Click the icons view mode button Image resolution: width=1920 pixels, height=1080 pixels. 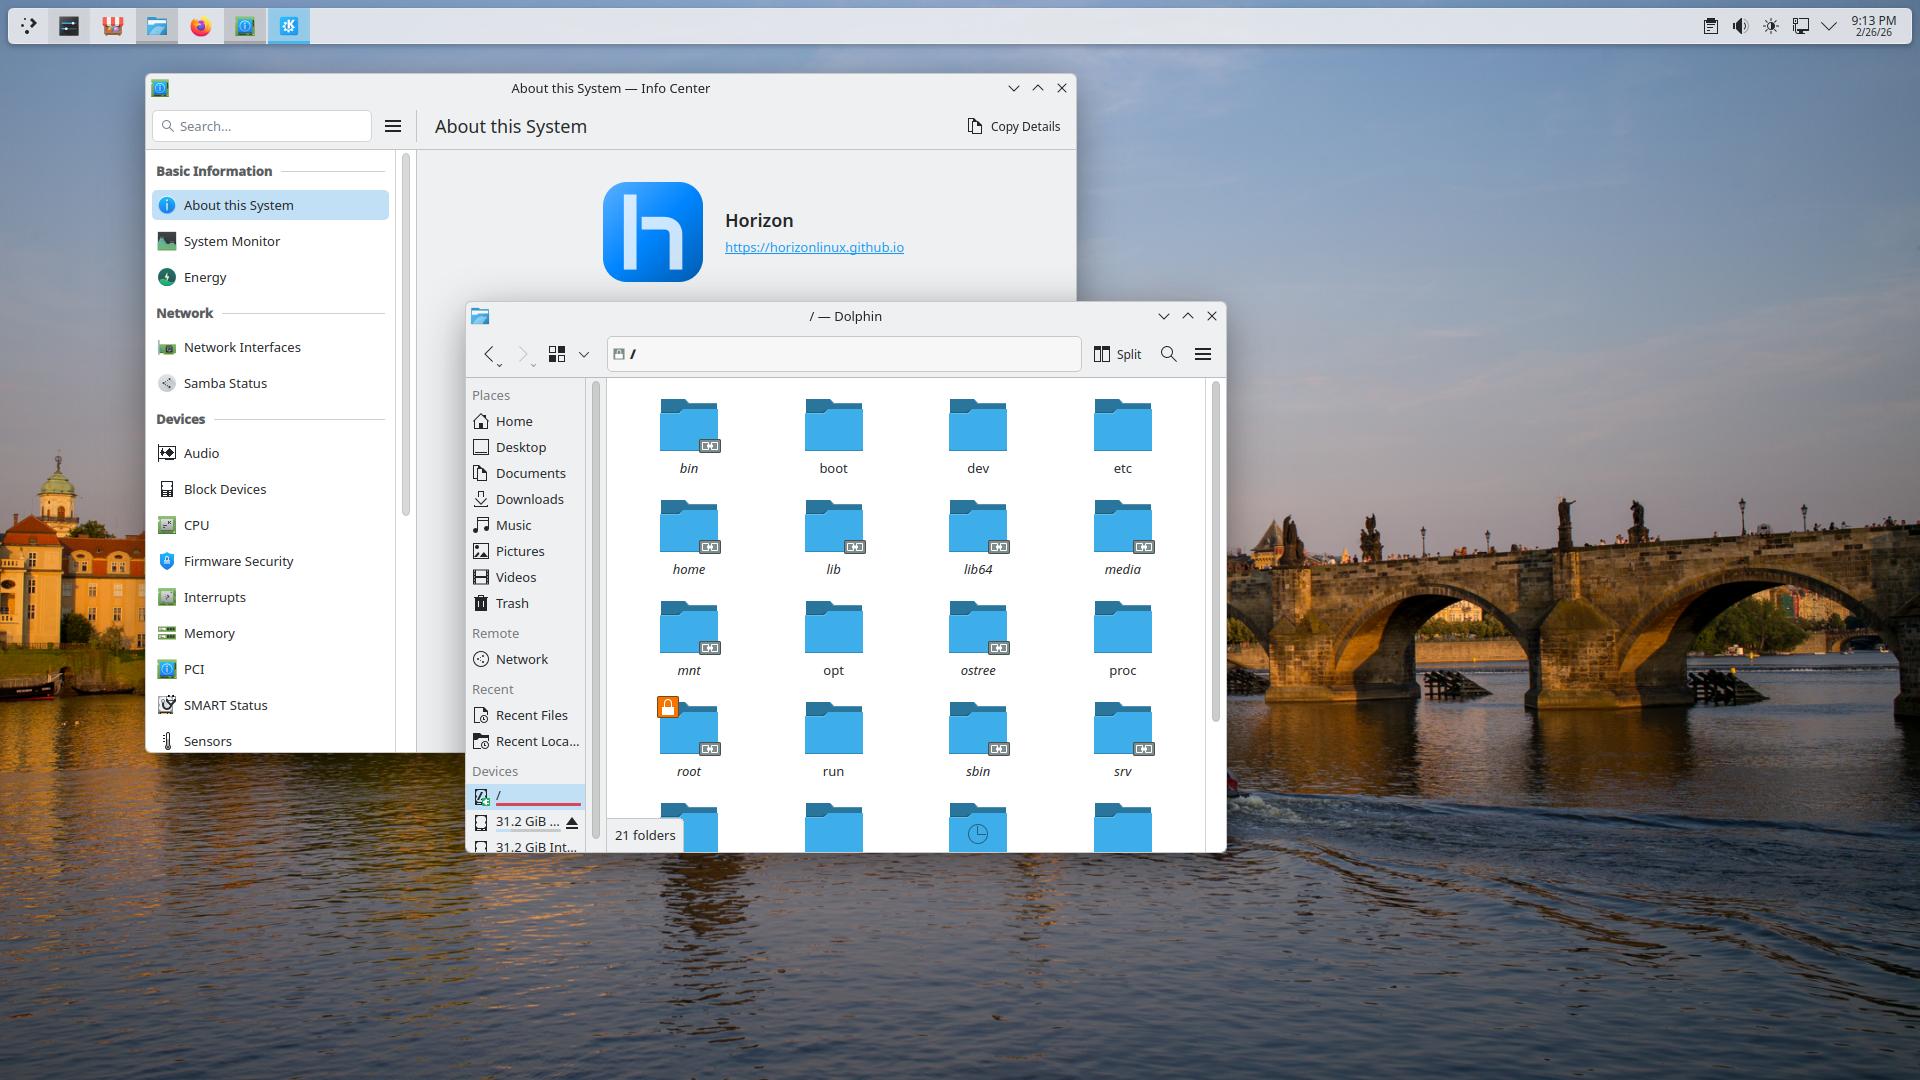557,354
